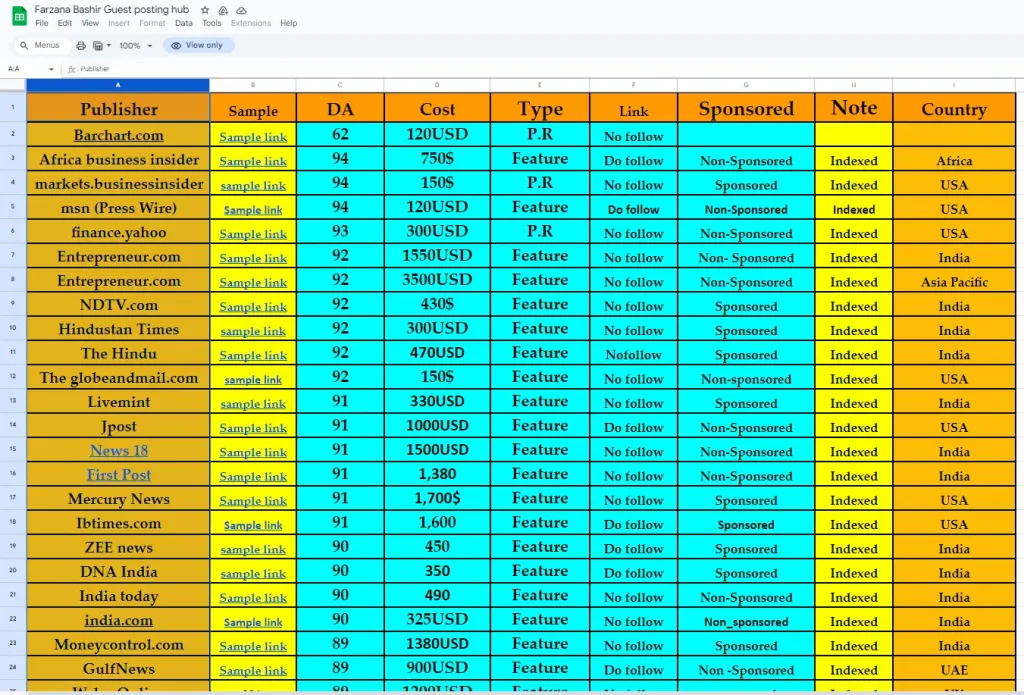This screenshot has width=1024, height=695.
Task: Click the 750$ cost cell
Action: 437,159
